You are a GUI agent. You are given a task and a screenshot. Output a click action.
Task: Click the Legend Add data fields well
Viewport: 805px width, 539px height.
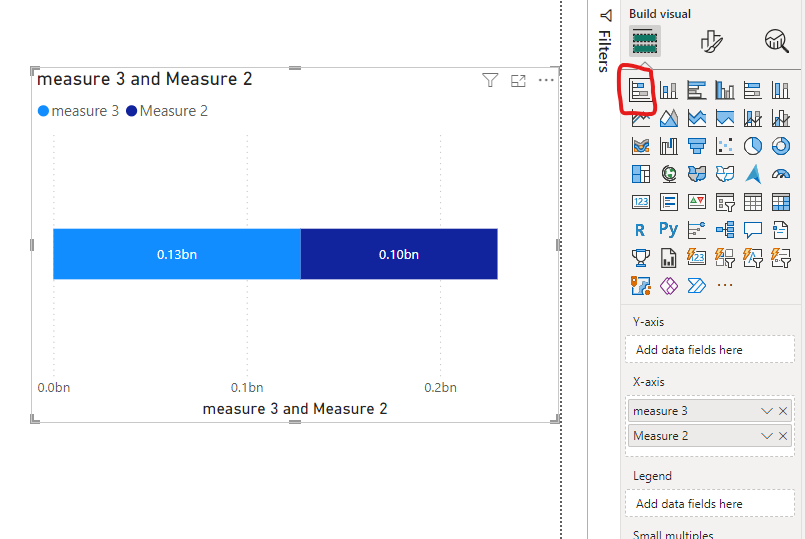click(x=710, y=504)
